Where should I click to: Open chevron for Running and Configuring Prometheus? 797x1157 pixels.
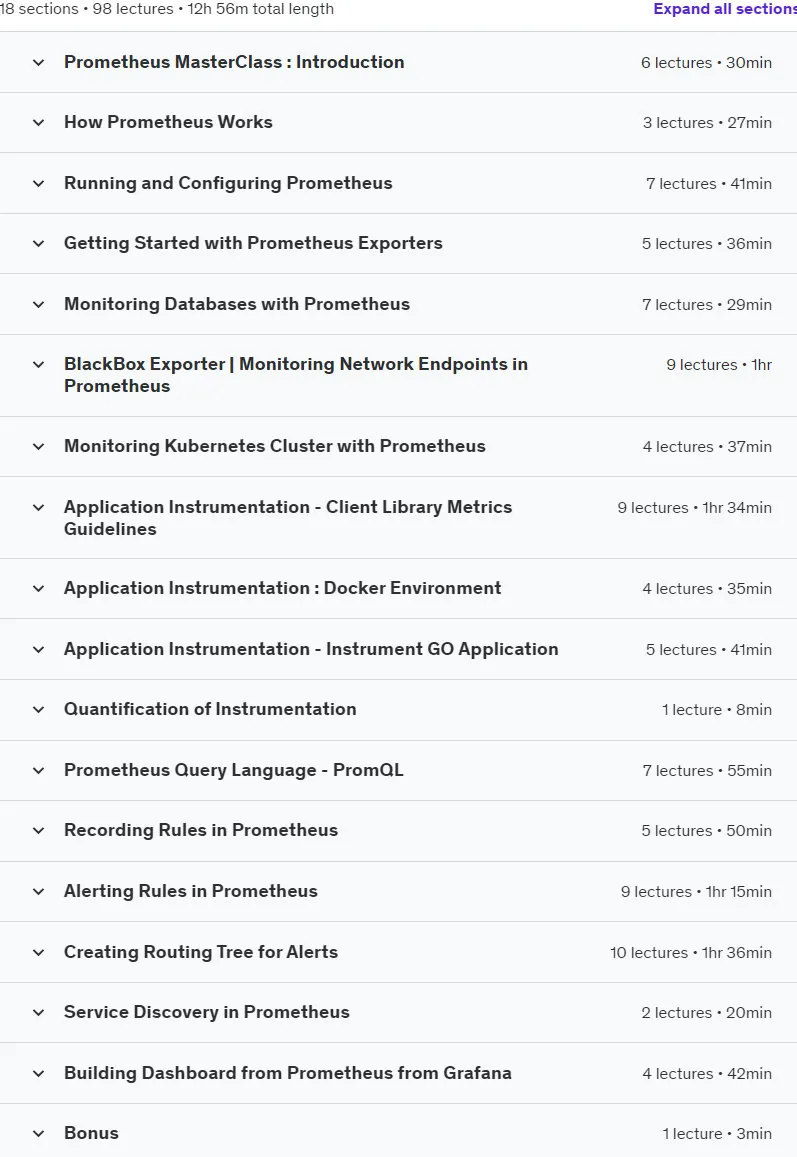pos(38,184)
